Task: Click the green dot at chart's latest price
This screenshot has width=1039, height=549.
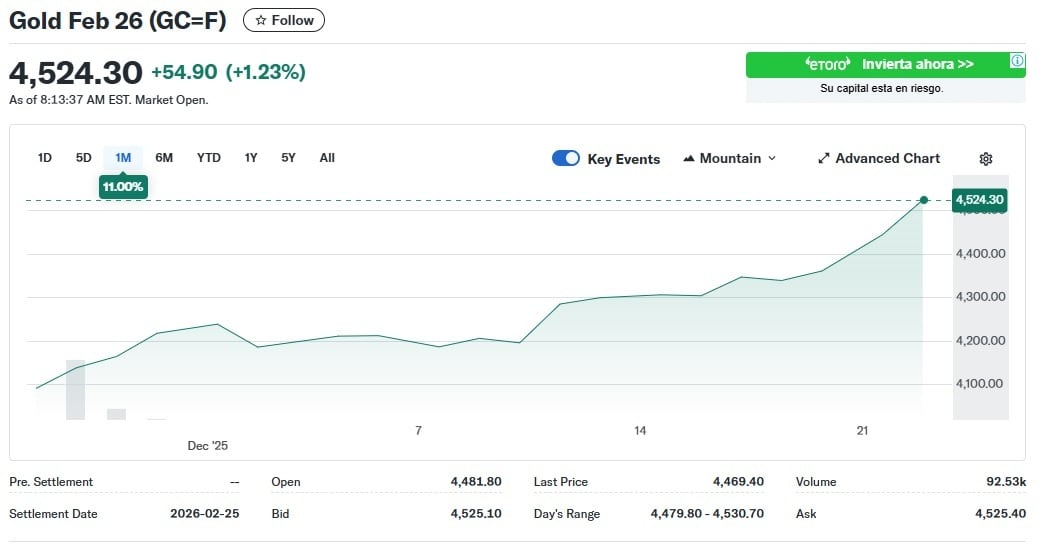Action: (x=923, y=200)
